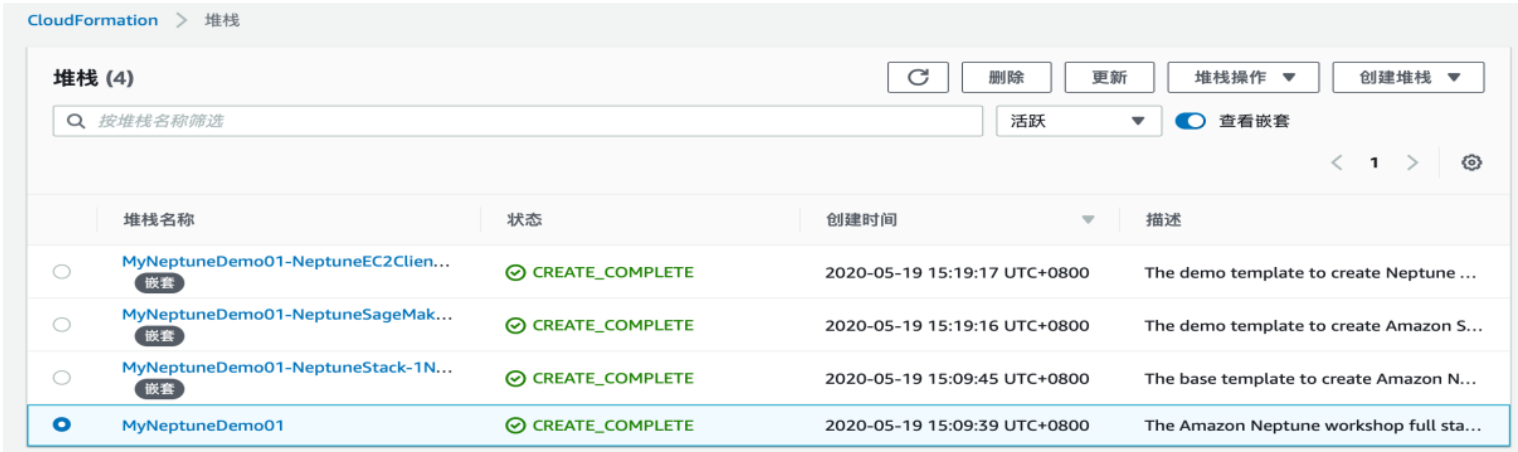Select radio button for MyNeptuneDemo01-NeptuneSageMaker stack
Viewport: 1518px width, 452px height.
[62, 324]
